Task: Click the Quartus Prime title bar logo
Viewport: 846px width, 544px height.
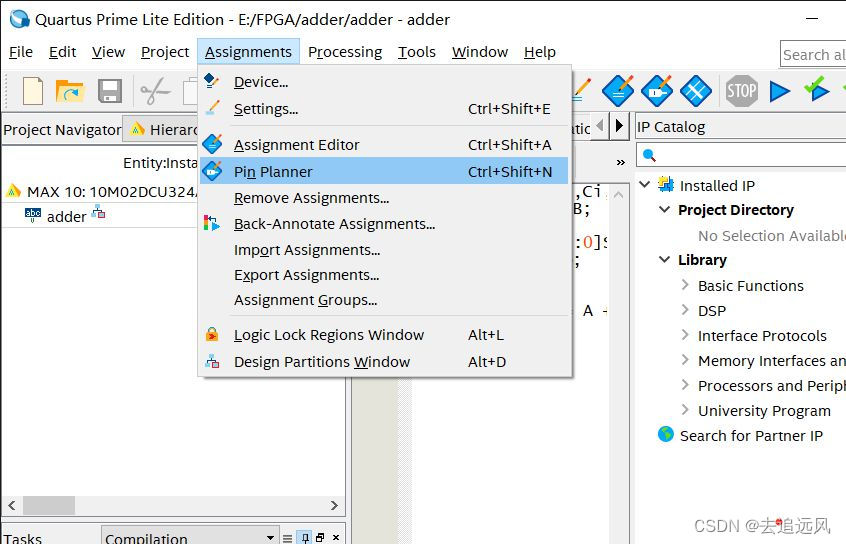Action: pyautogui.click(x=20, y=19)
